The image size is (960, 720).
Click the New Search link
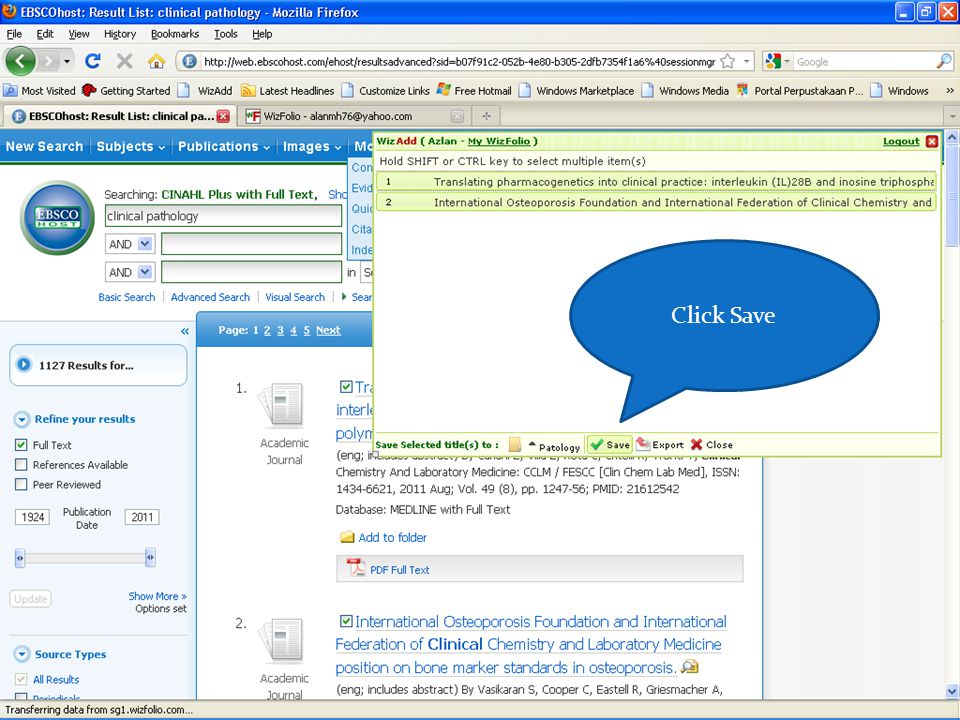[44, 146]
